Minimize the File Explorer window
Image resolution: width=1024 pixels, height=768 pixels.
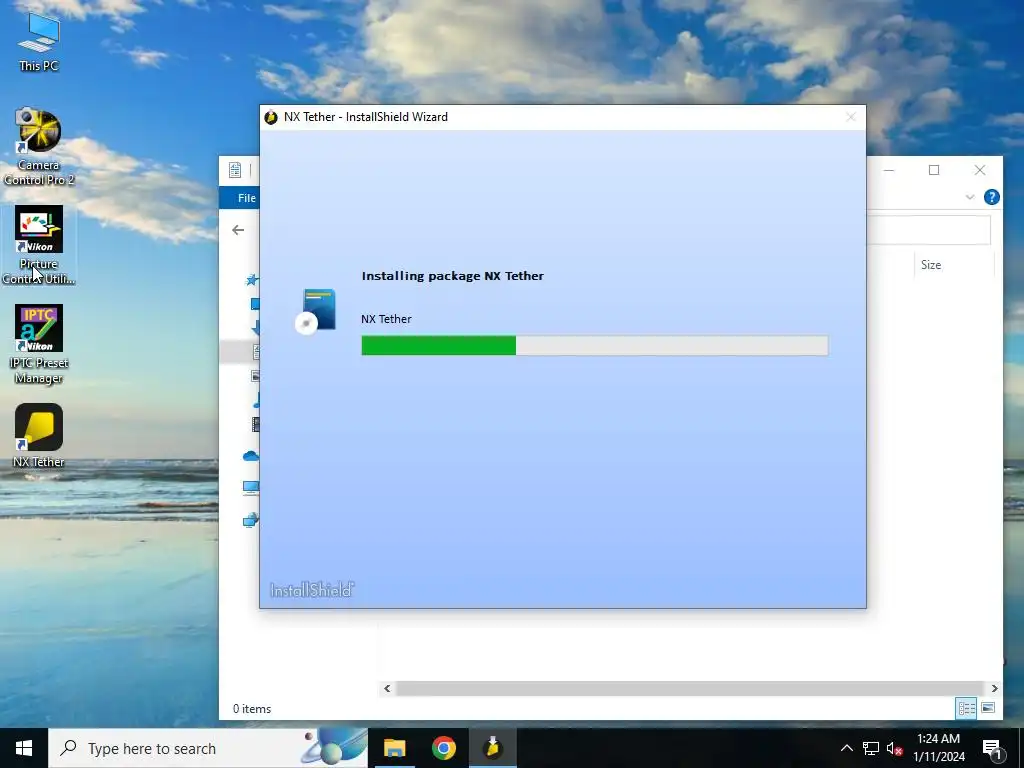[x=889, y=170]
